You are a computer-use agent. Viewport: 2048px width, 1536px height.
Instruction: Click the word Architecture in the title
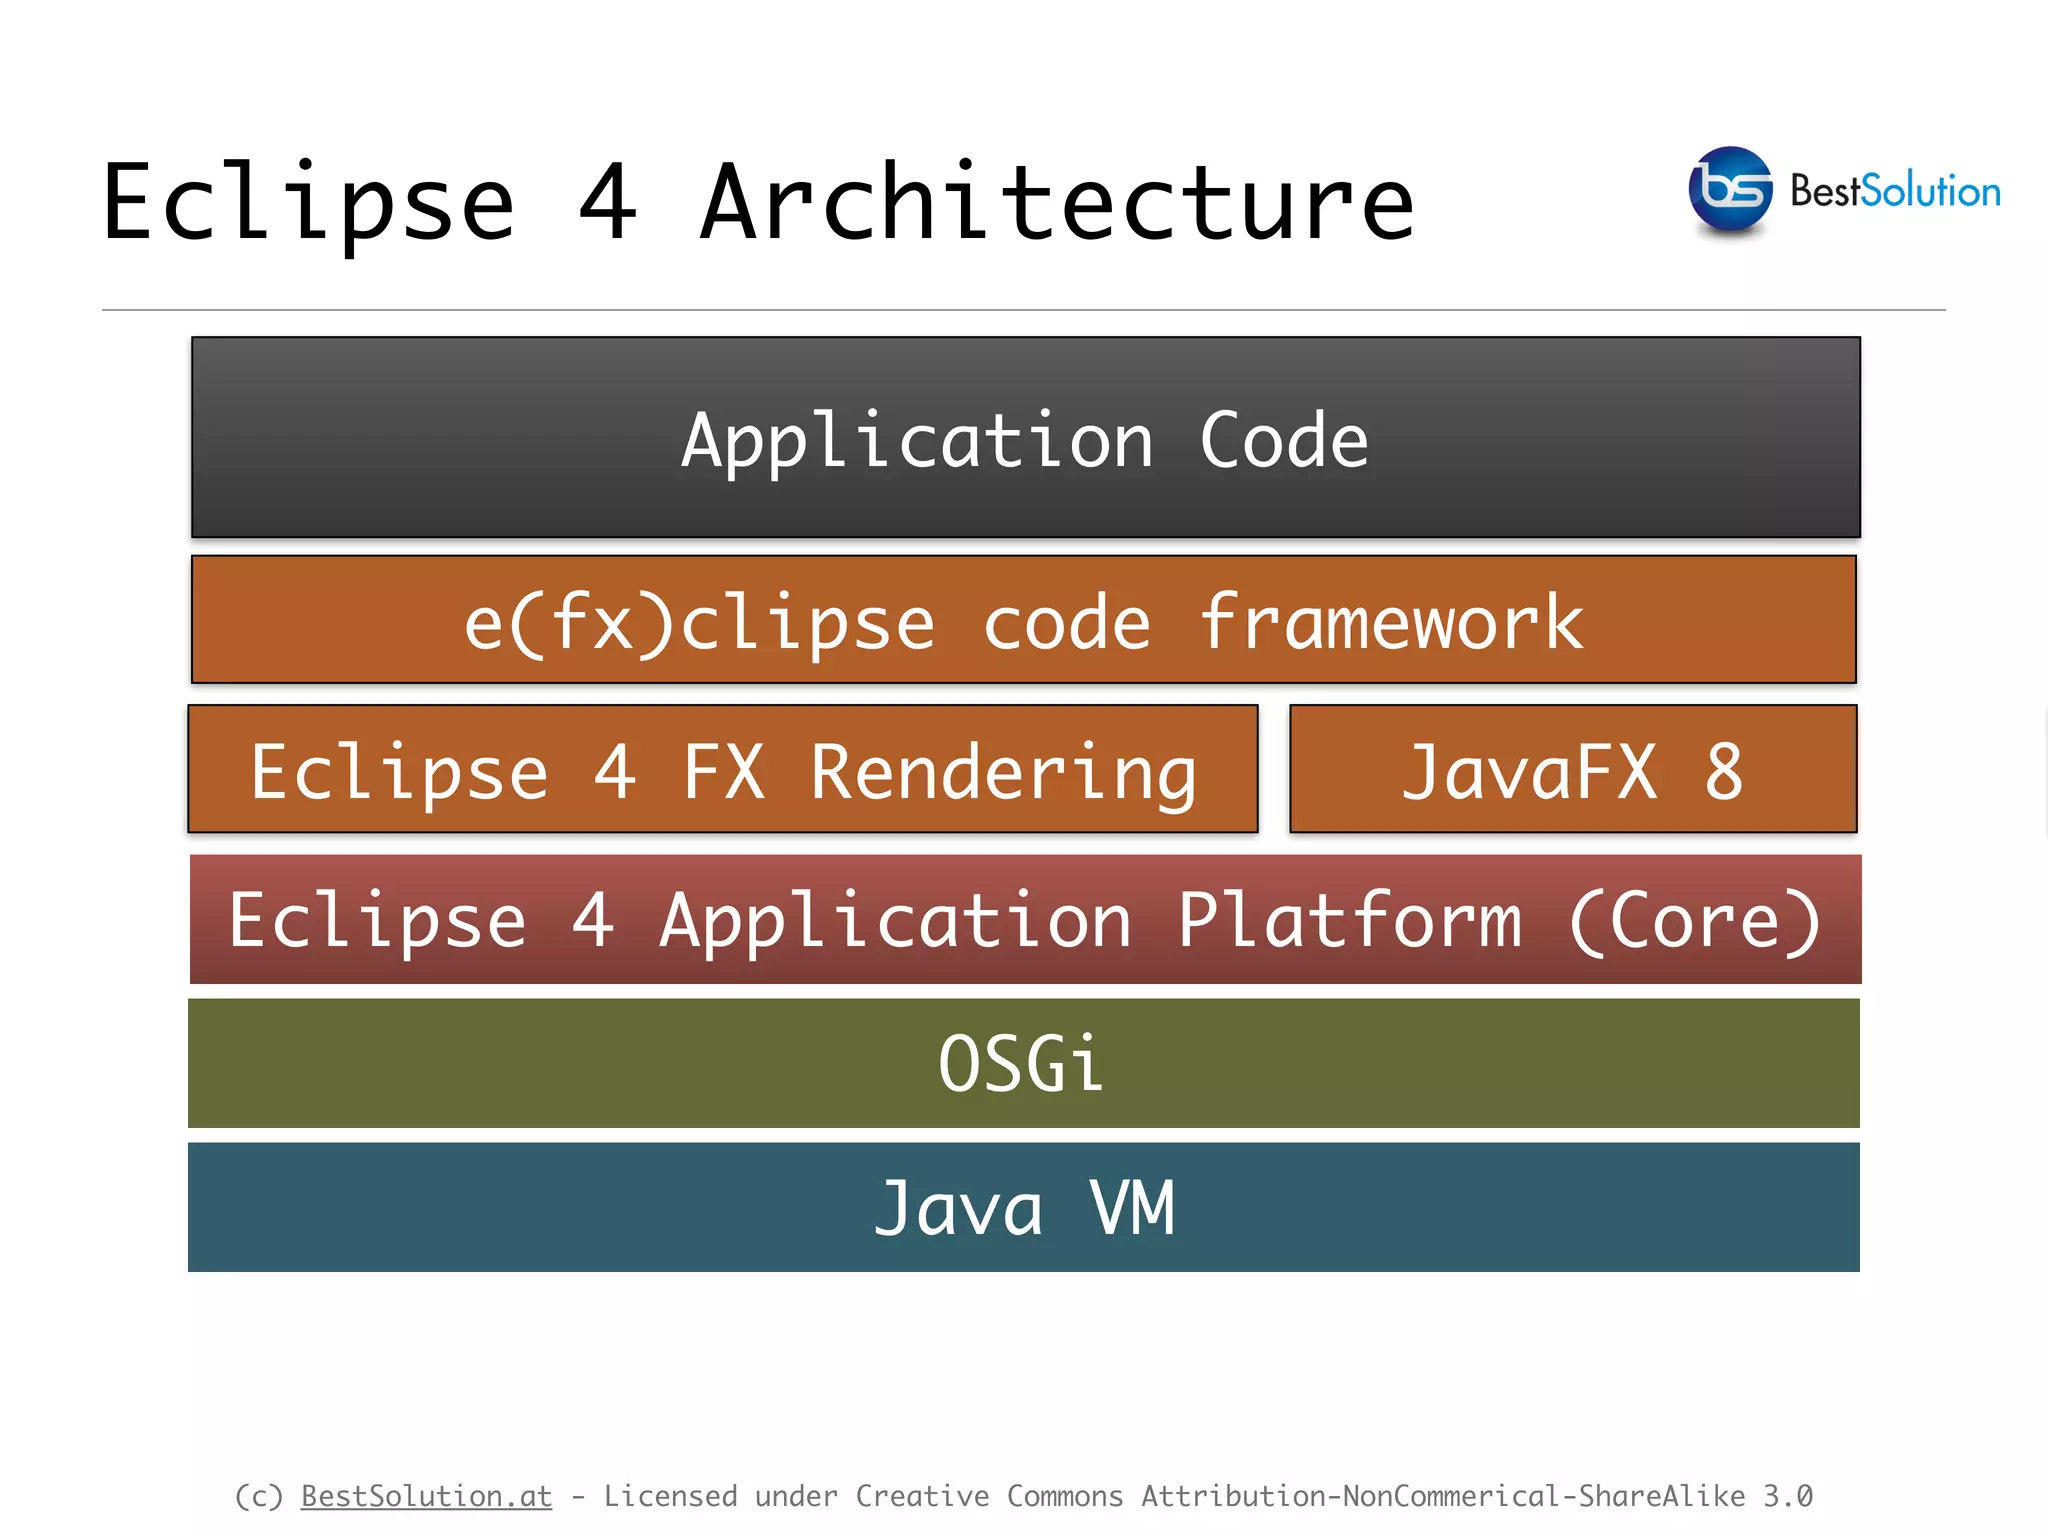1057,203
